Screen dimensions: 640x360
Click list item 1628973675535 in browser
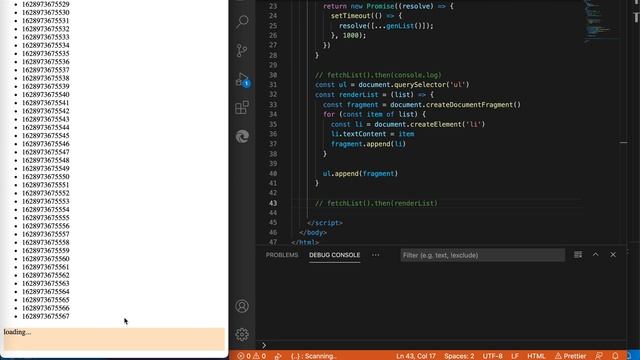45,53
